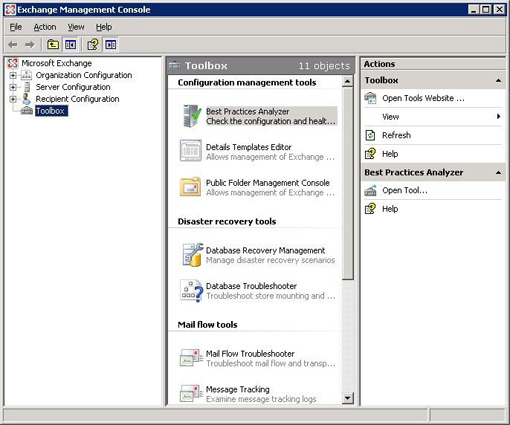Click the Show/Hide Console Tree toolbar icon
Image resolution: width=510 pixels, height=425 pixels.
tap(71, 44)
